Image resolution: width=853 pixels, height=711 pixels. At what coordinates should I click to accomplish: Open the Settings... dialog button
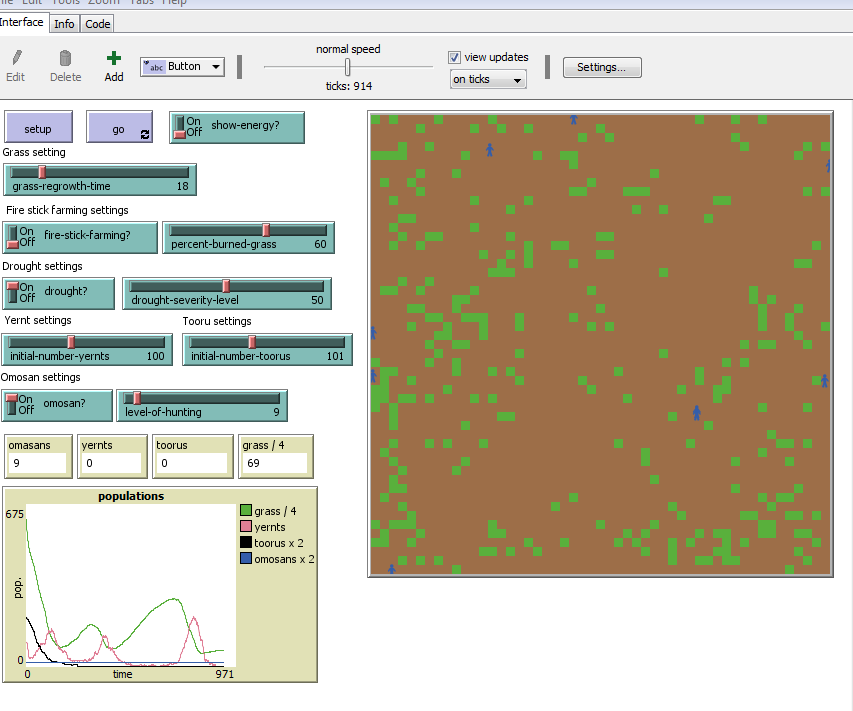click(x=602, y=67)
